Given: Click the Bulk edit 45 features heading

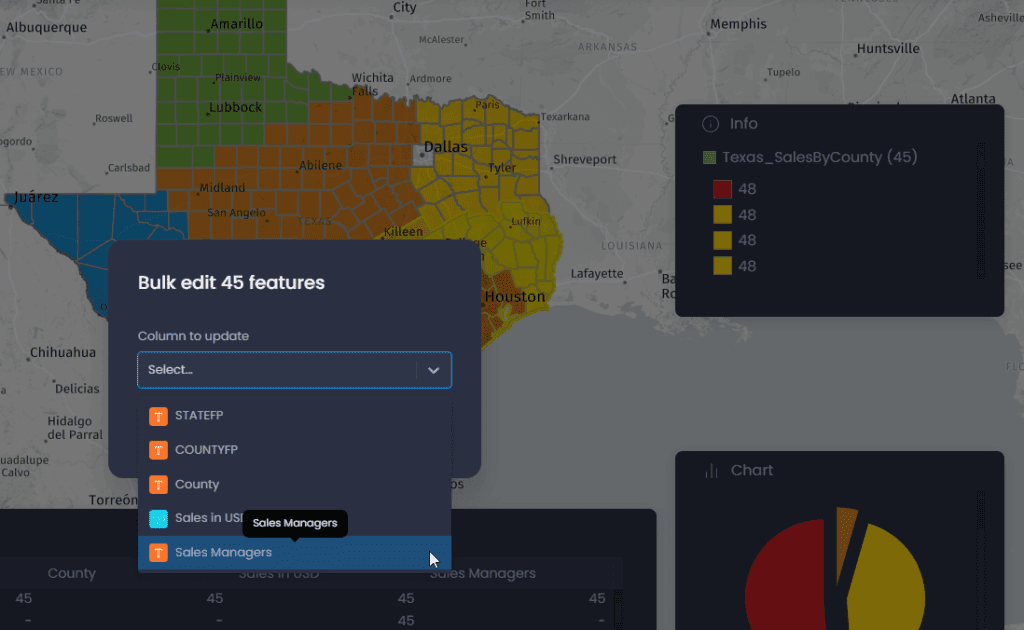Looking at the screenshot, I should [x=231, y=283].
